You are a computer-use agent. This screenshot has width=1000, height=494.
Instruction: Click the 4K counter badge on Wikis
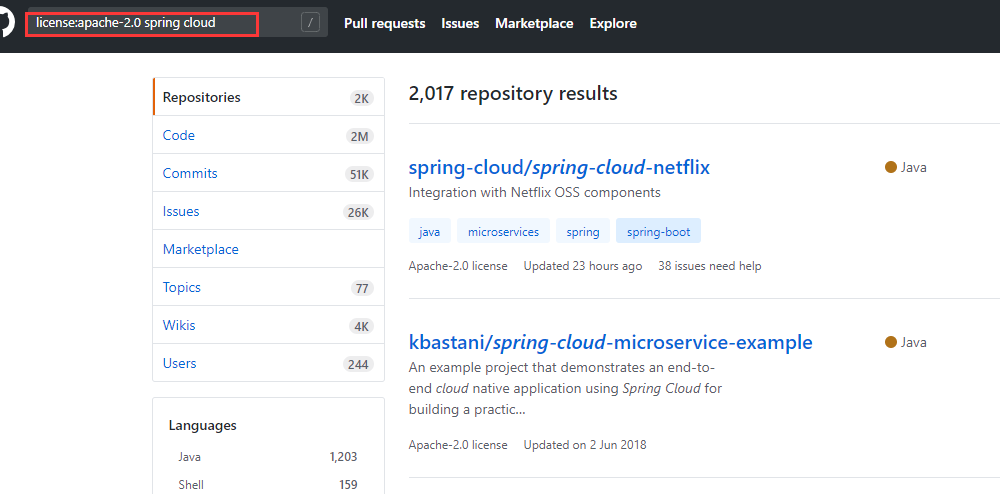tap(362, 326)
